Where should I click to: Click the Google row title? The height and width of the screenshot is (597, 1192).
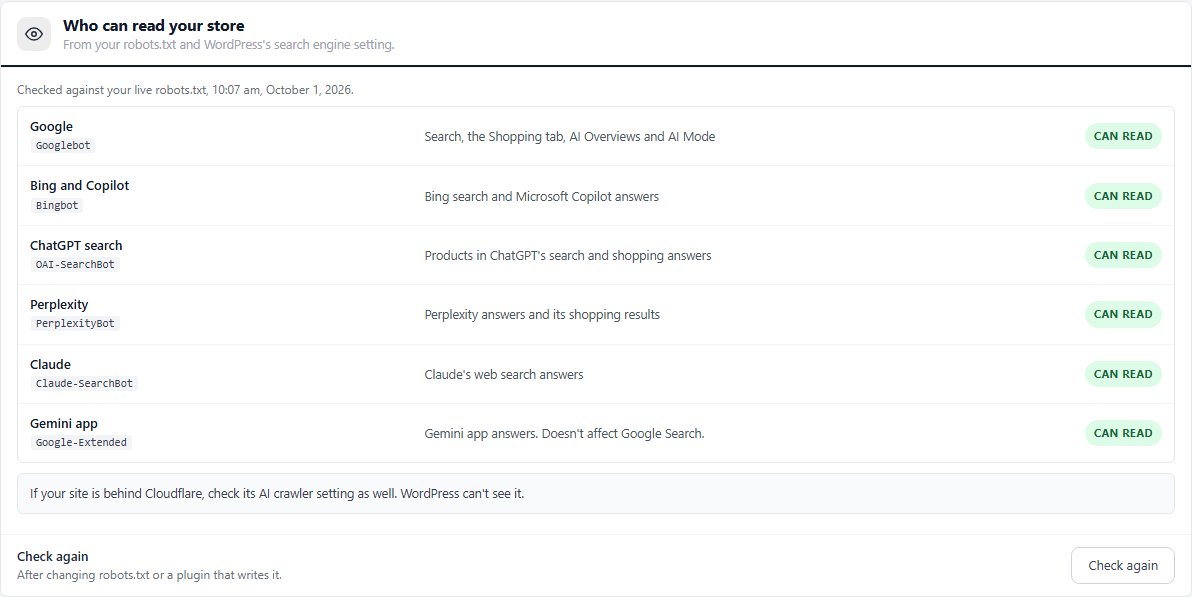[x=52, y=126]
